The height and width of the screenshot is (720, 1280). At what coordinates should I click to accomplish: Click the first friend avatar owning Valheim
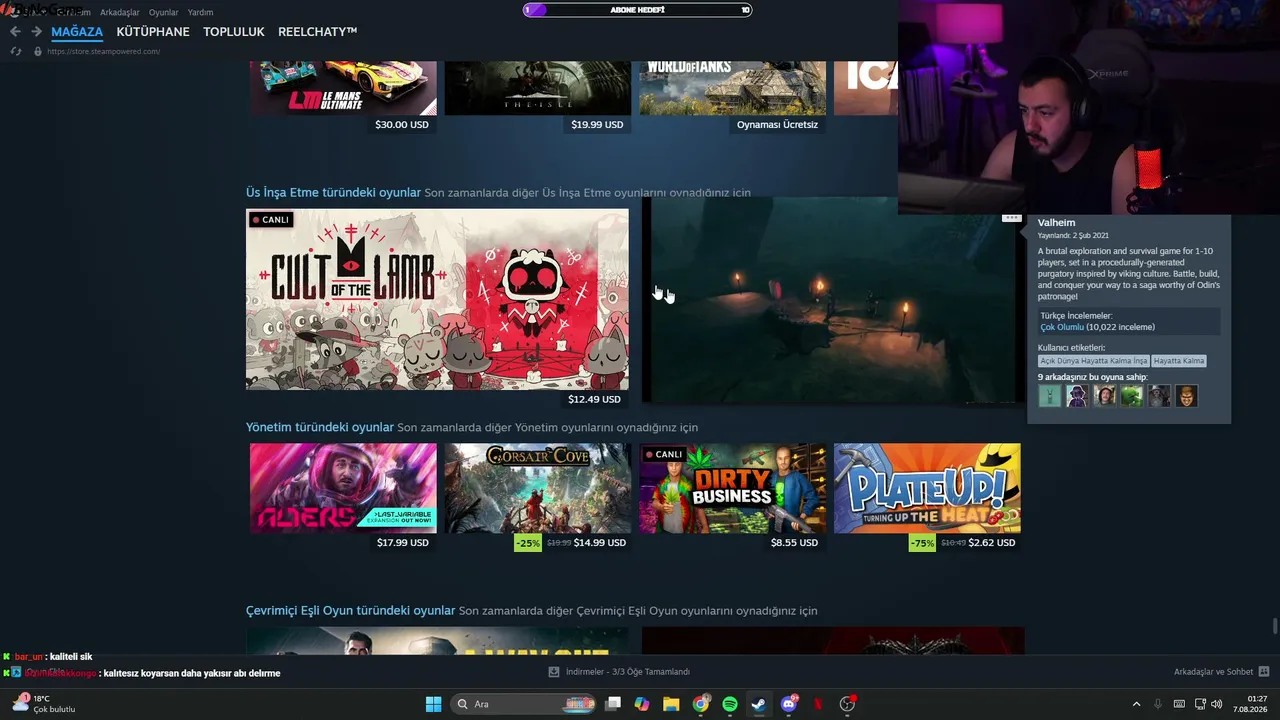coord(1049,396)
